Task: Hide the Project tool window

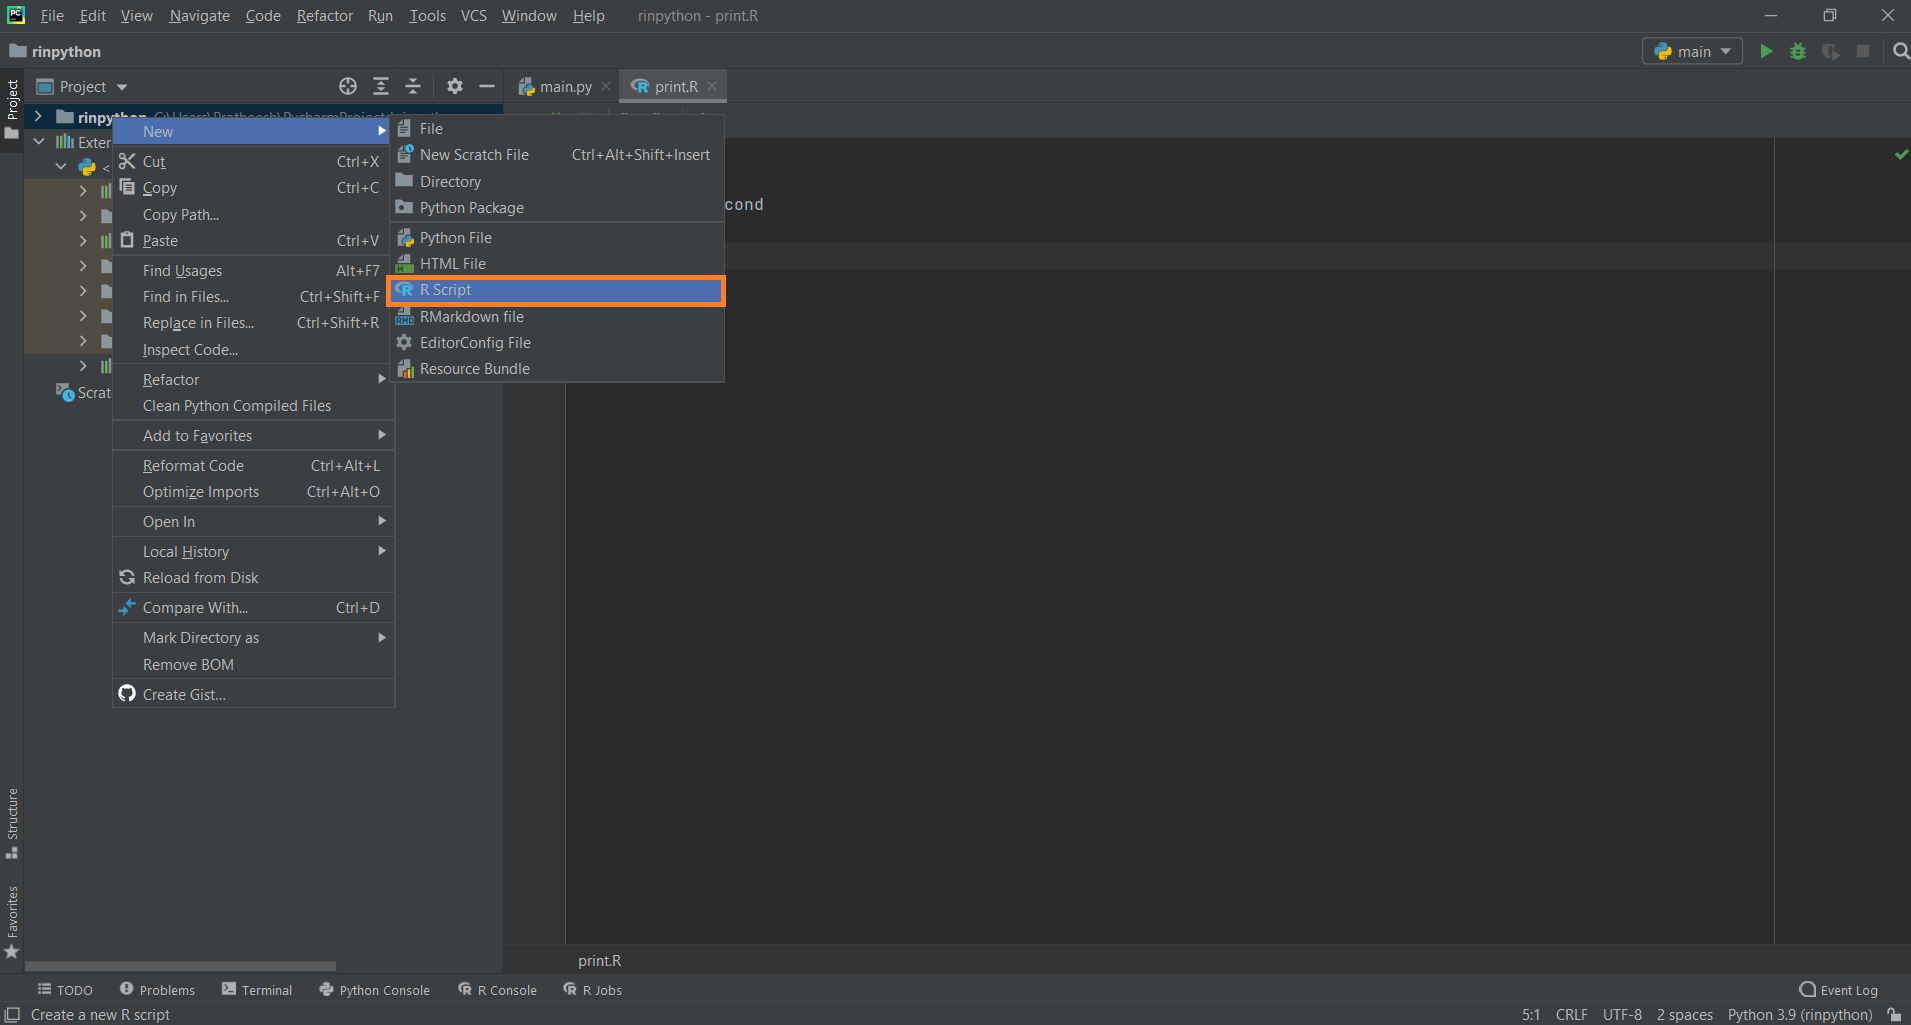Action: 487,86
